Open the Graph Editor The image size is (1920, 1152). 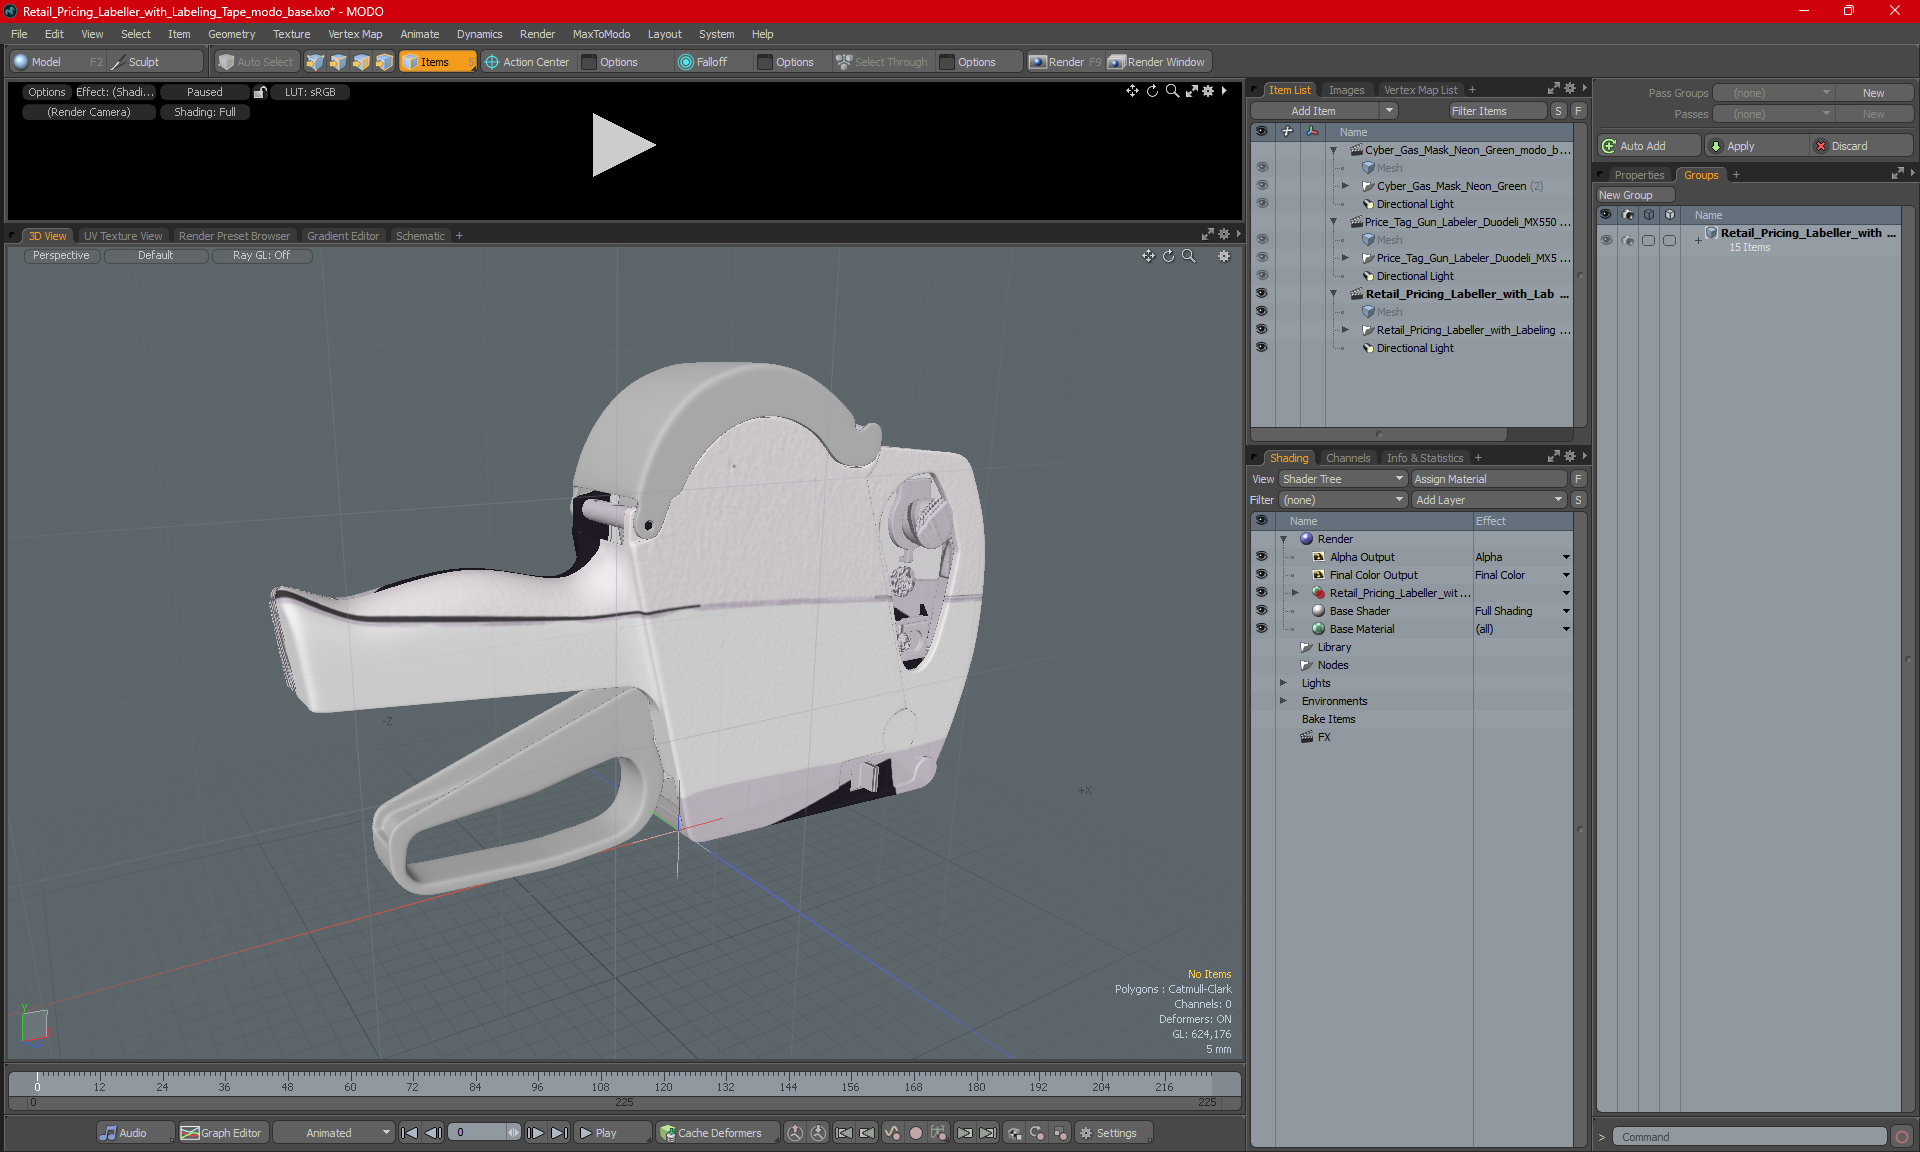click(x=222, y=1133)
